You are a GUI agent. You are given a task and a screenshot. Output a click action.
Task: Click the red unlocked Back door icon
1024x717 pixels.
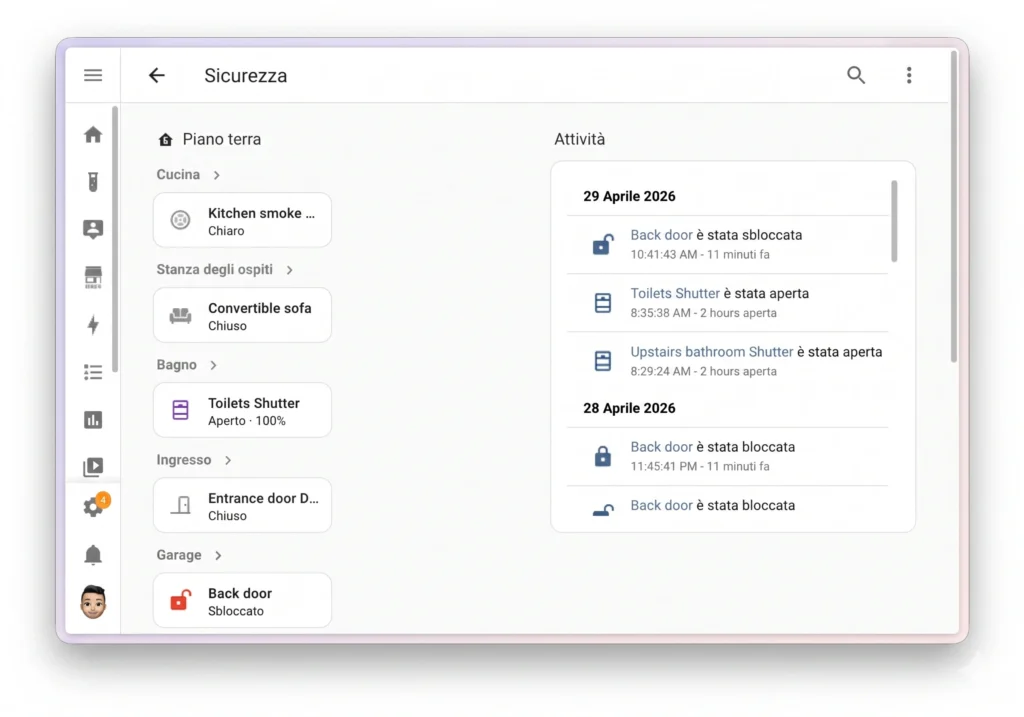(181, 600)
